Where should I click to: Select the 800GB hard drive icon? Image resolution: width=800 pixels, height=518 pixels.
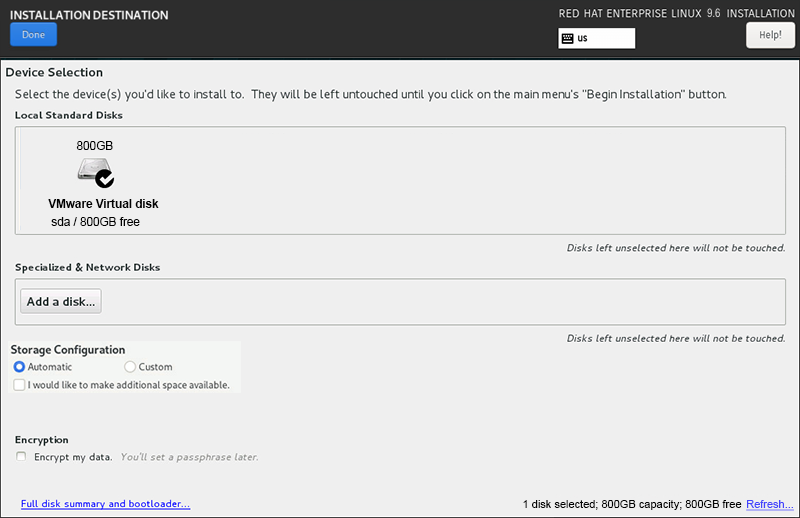pos(91,169)
